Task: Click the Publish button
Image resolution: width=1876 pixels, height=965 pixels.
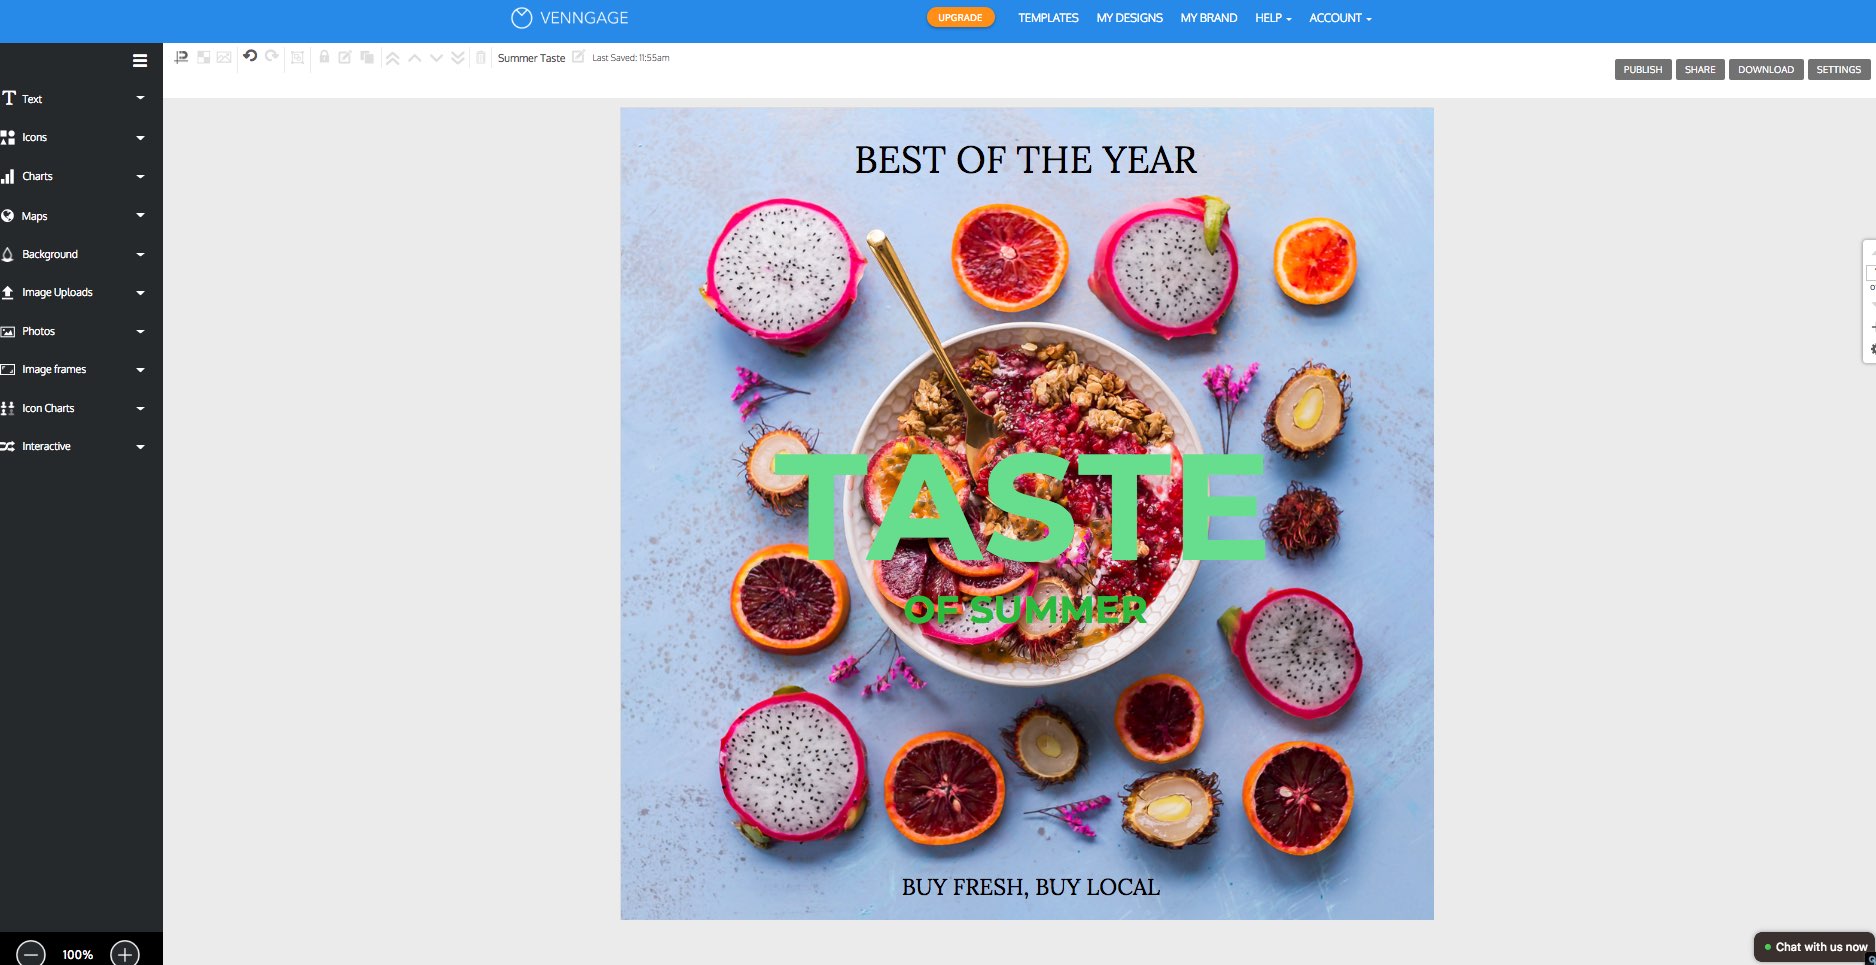Action: [1643, 69]
